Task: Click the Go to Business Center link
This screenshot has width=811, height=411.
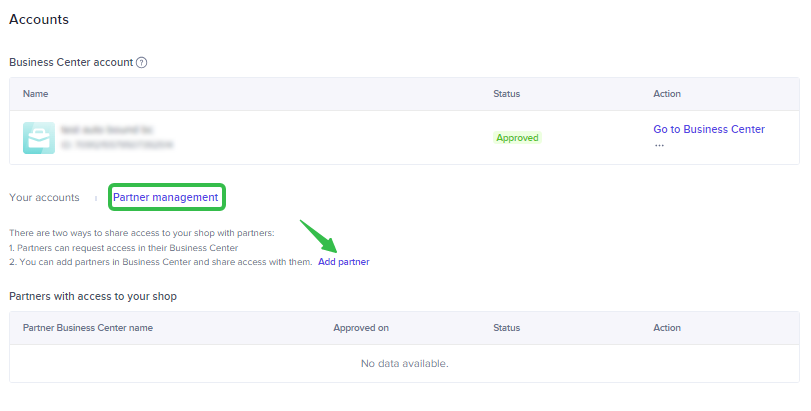Action: click(x=709, y=129)
